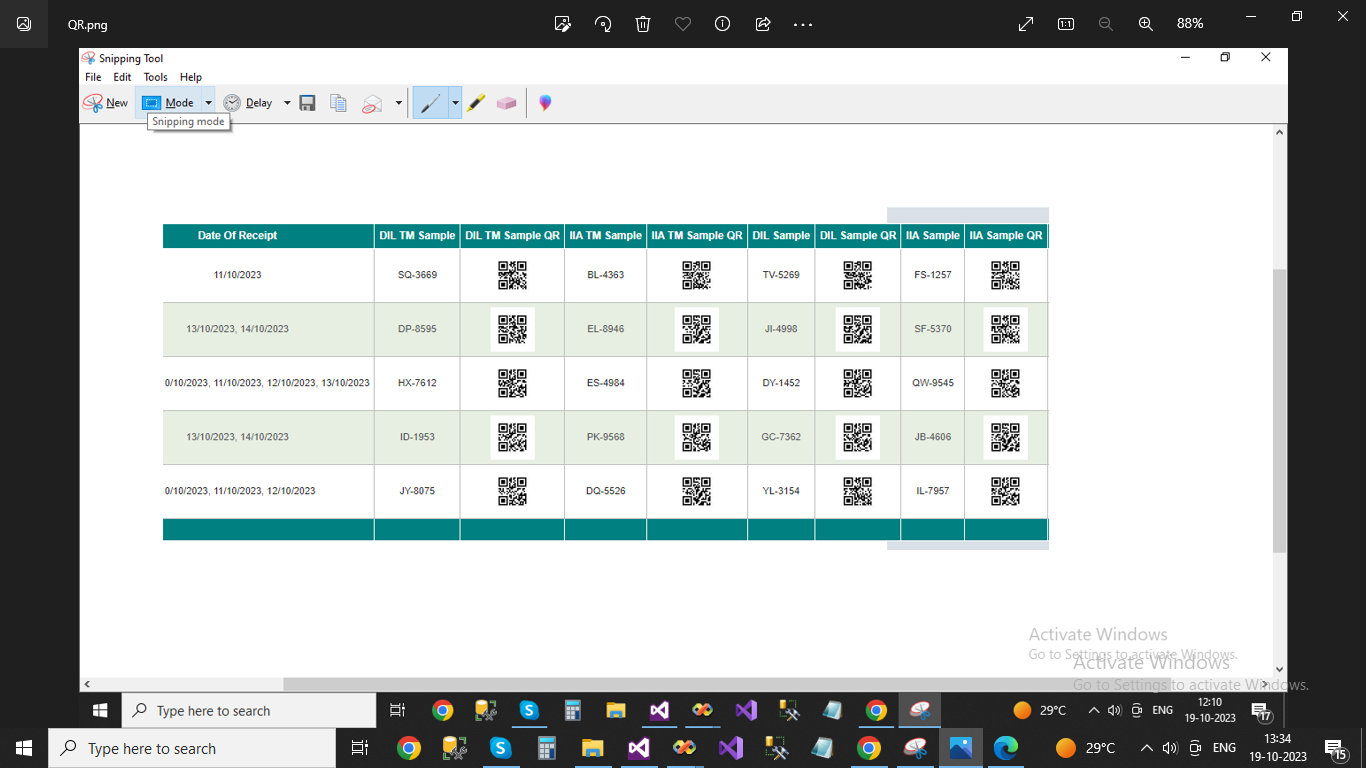Click search box in taskbar showing 13:34

(x=192, y=748)
